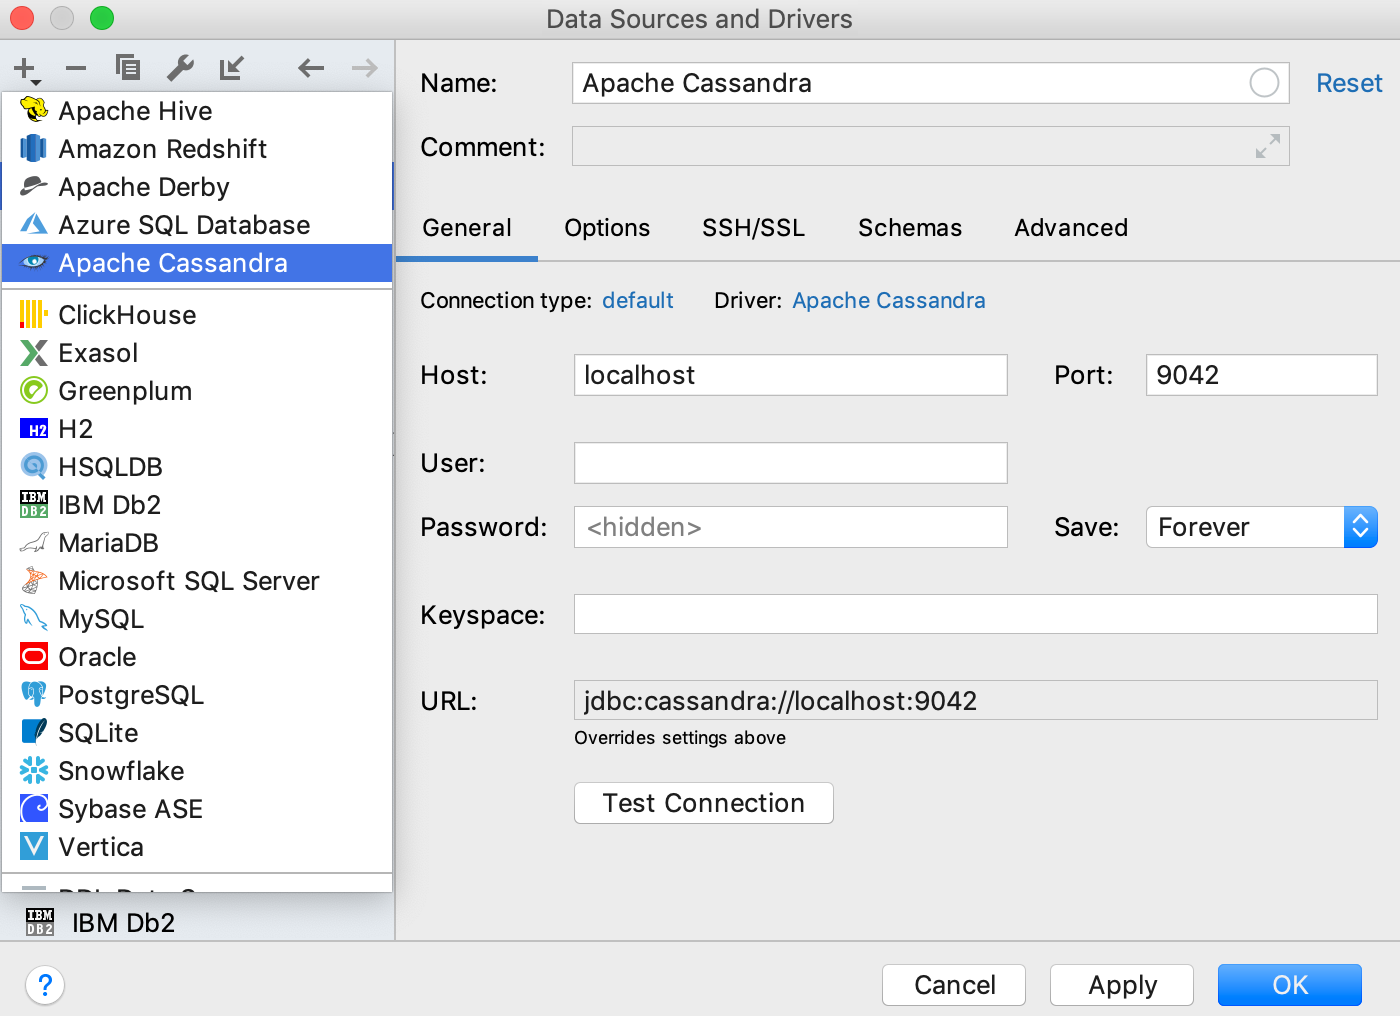The height and width of the screenshot is (1016, 1400).
Task: Pick Azure SQL Database entry
Action: pos(197,225)
